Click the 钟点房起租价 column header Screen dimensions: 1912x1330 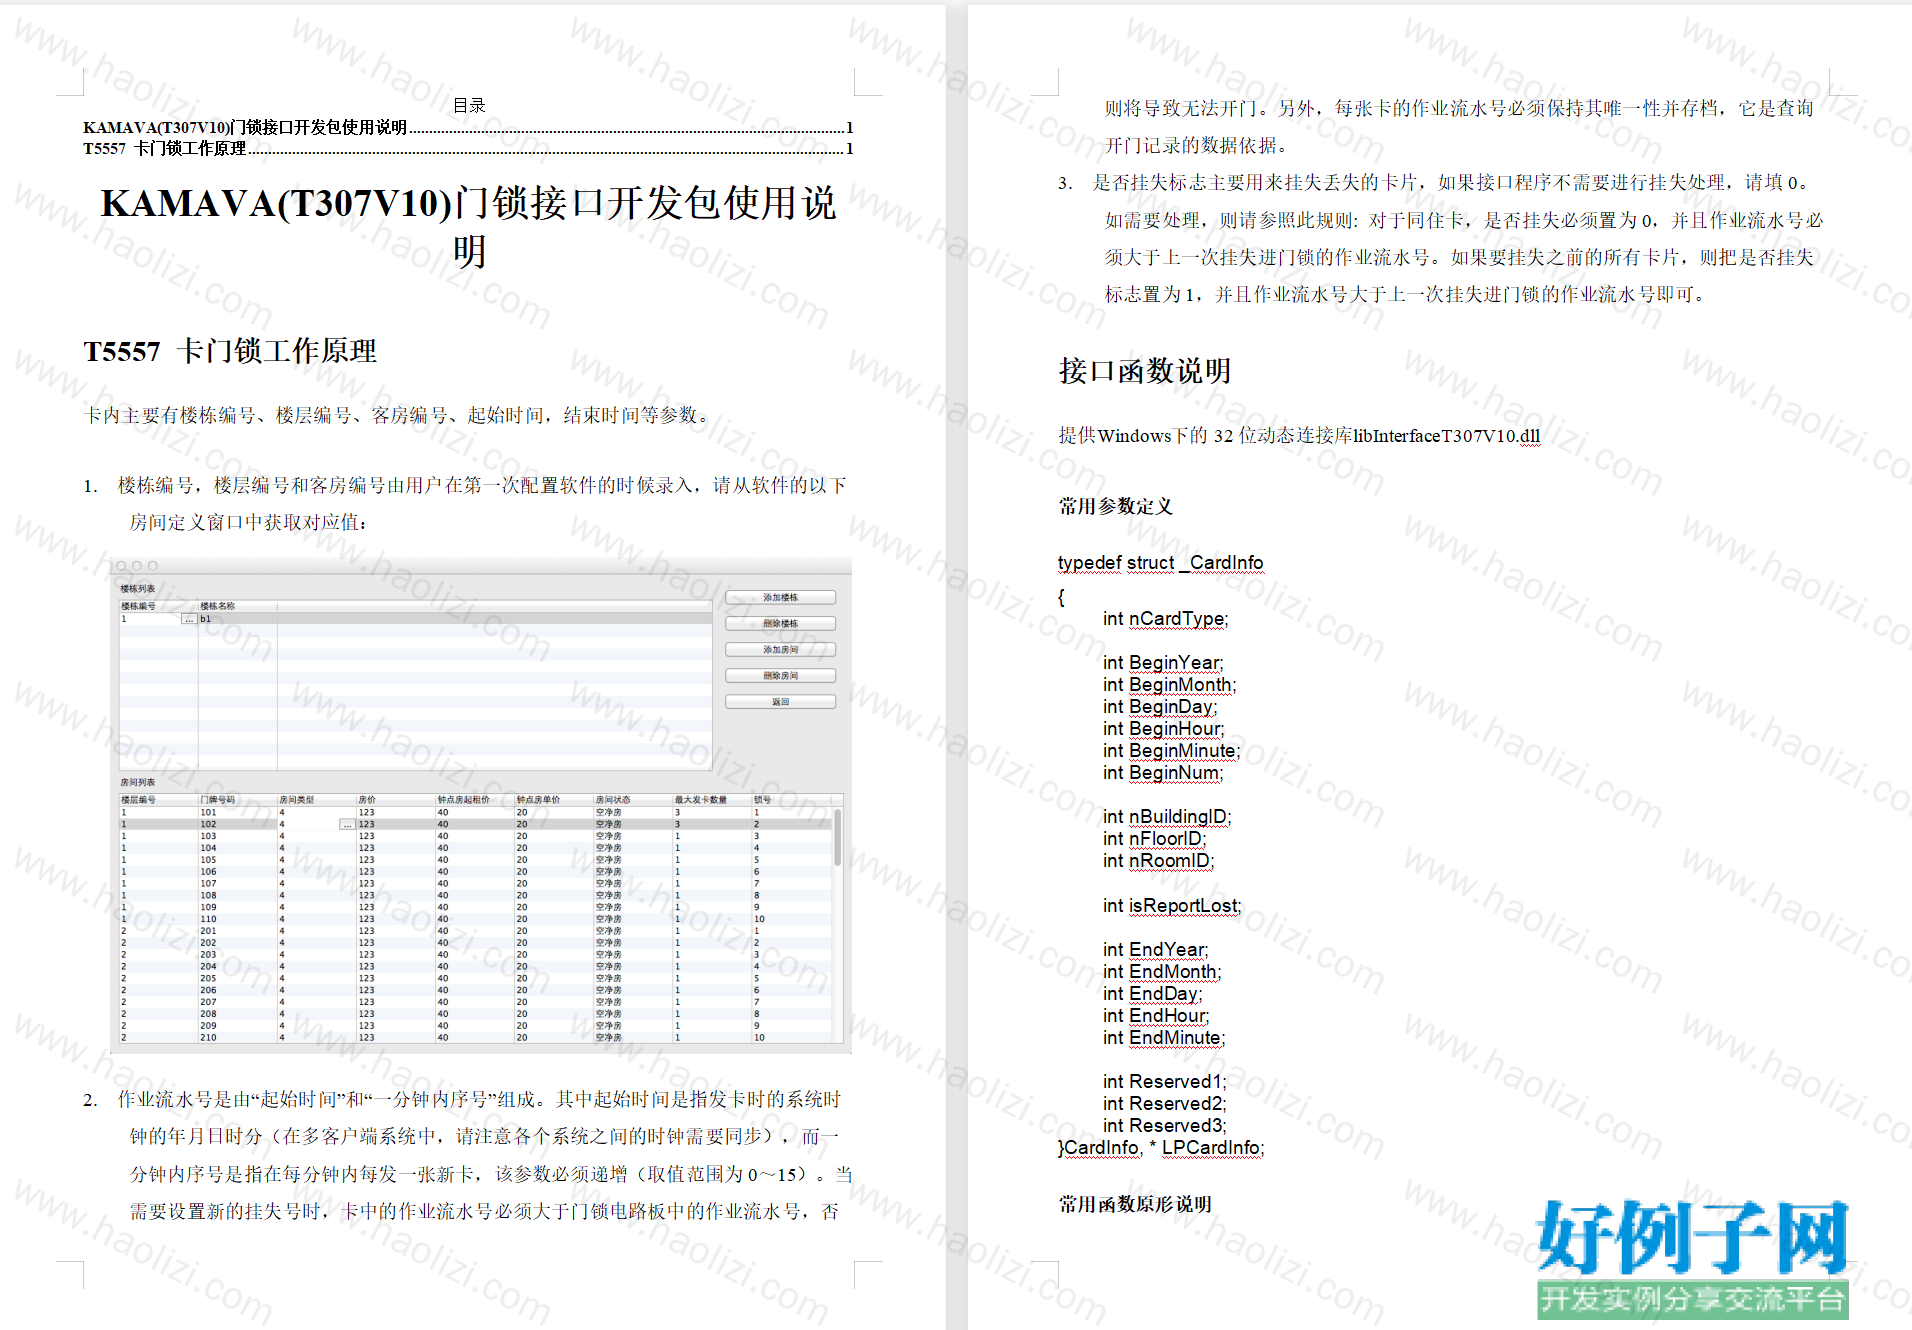pyautogui.click(x=464, y=800)
